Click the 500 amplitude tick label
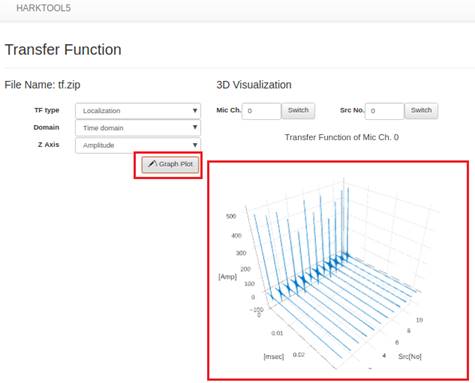This screenshot has width=475, height=383. (231, 216)
